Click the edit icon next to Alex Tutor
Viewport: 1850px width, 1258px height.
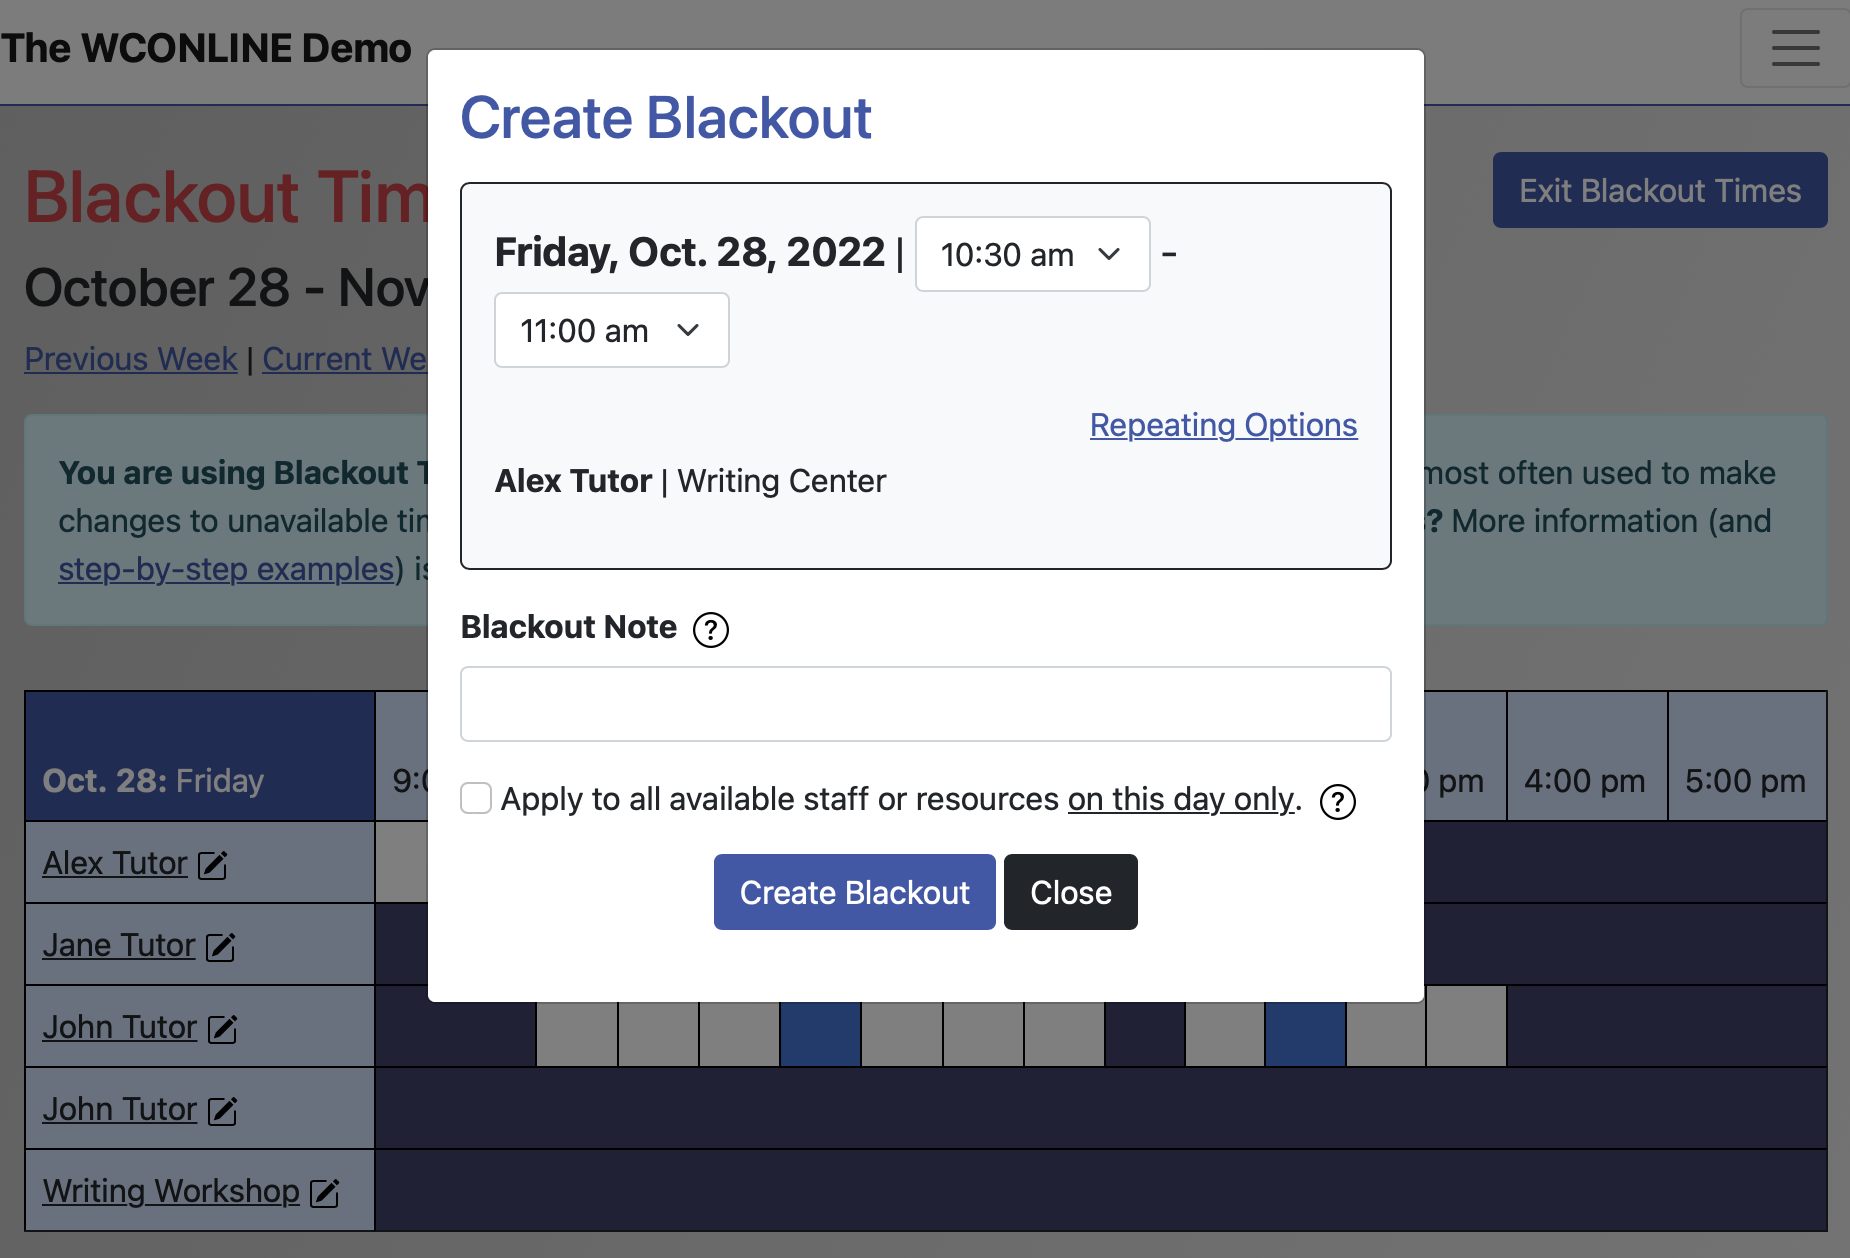pos(213,865)
